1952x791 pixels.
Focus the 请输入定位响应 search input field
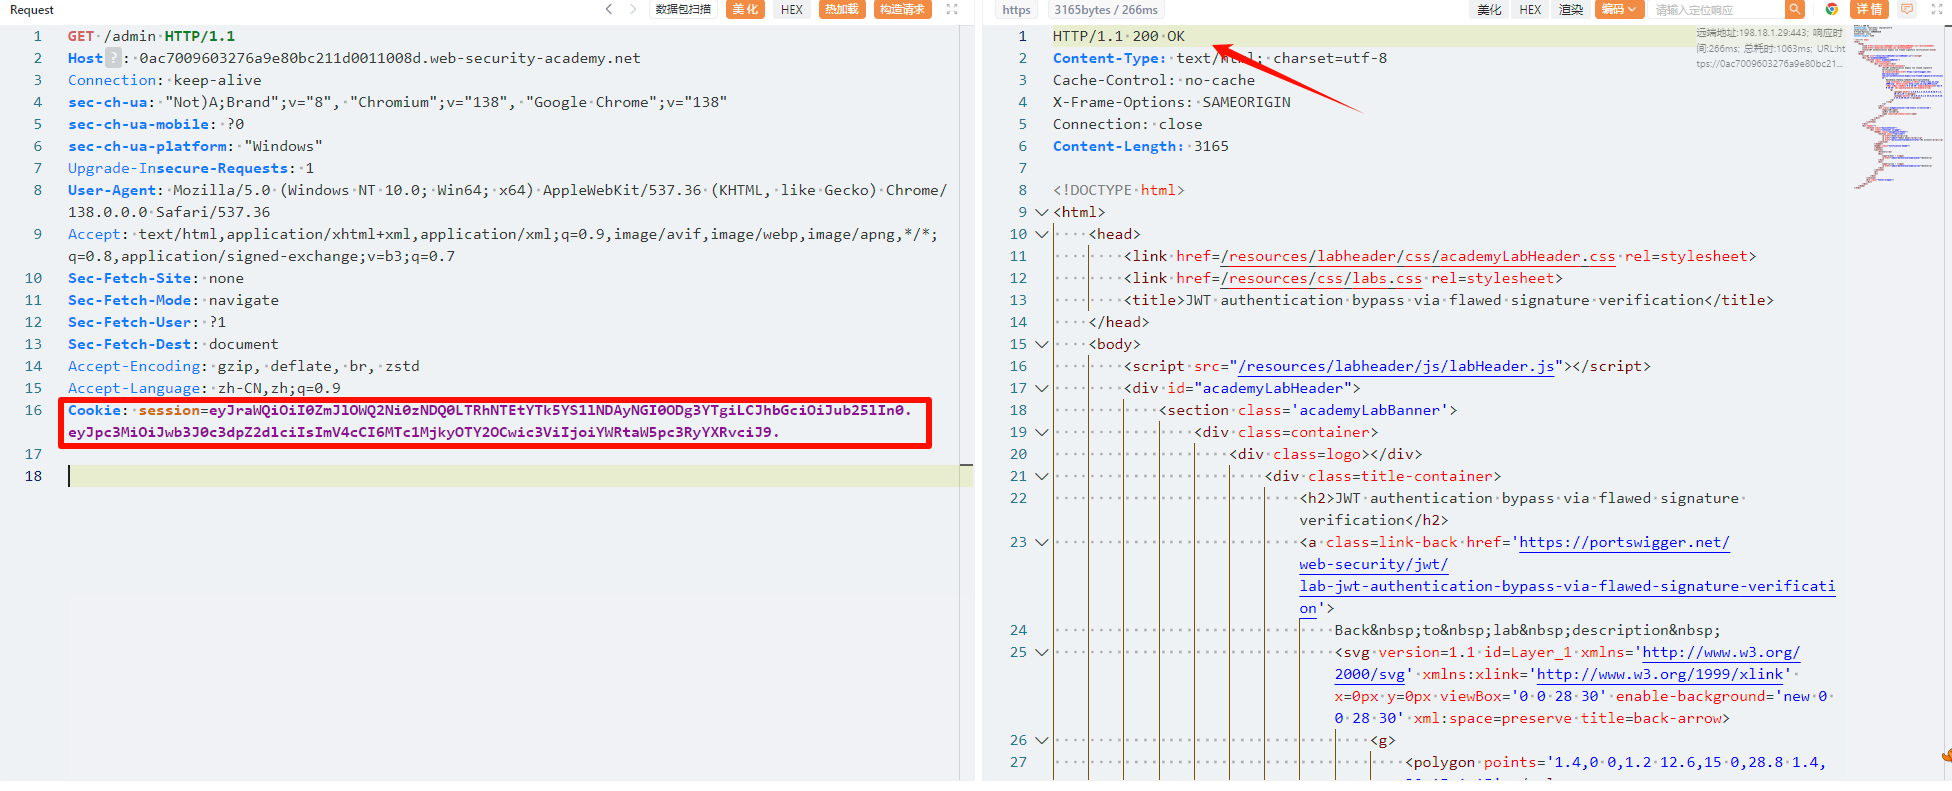click(1716, 9)
